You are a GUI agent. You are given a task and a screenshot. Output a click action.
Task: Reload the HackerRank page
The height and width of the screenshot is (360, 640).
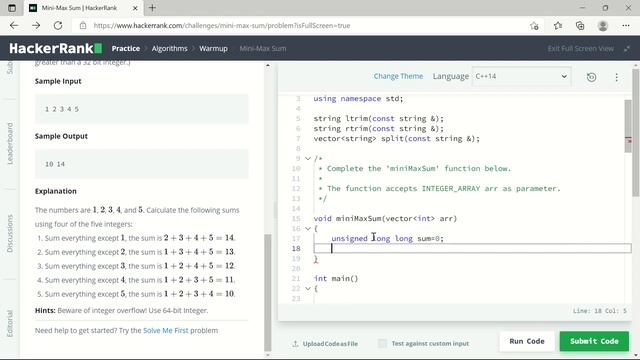point(58,25)
